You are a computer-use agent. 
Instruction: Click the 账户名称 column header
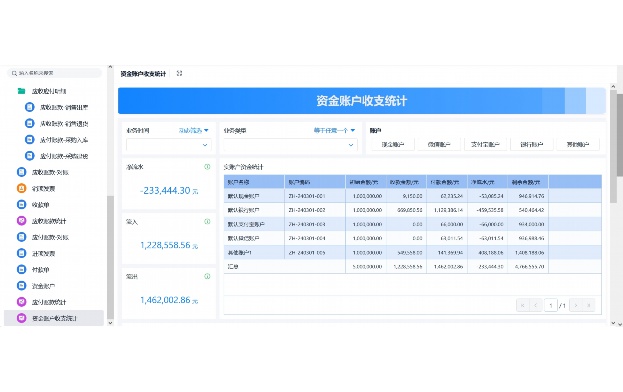[254, 182]
